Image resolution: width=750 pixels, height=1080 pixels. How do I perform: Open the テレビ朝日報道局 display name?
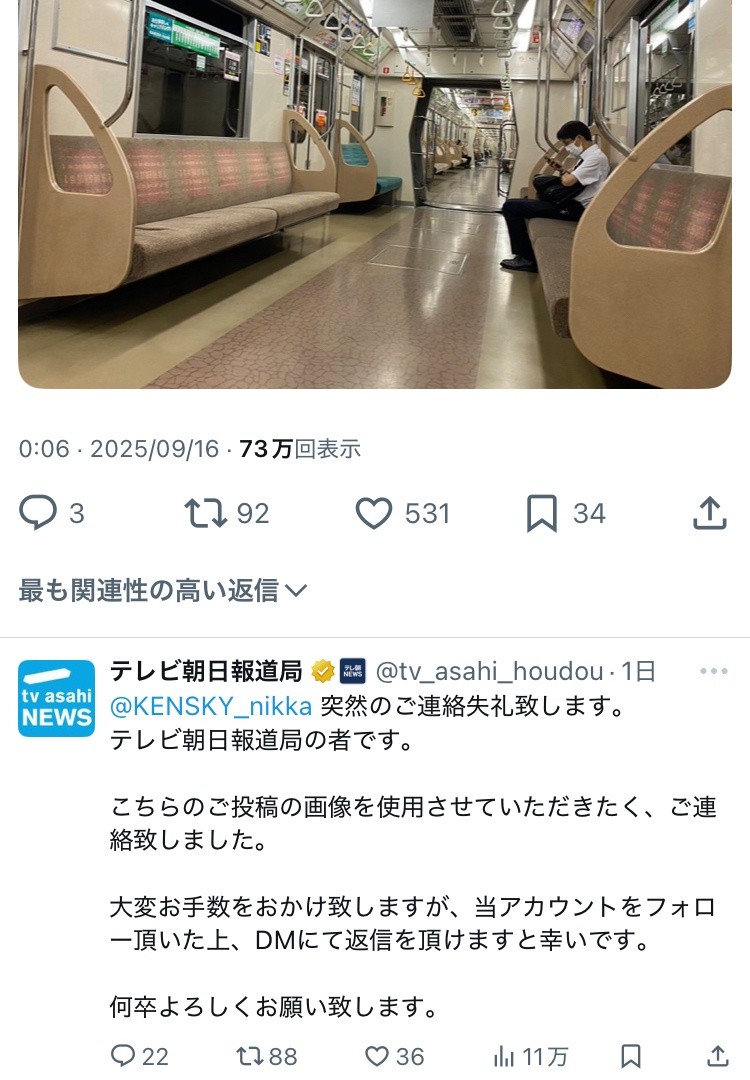click(206, 671)
